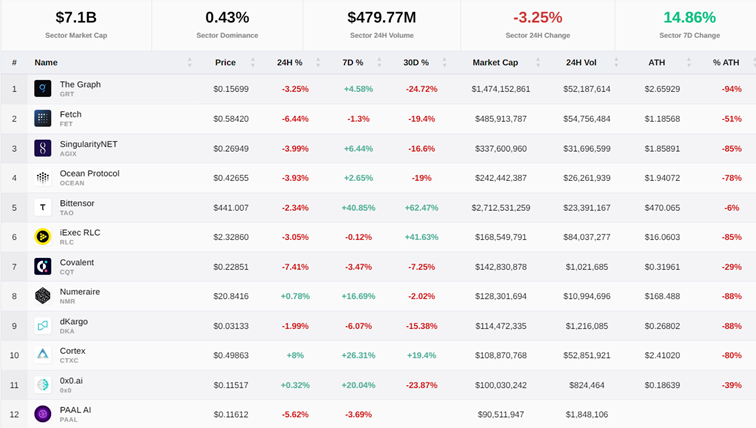756x428 pixels.
Task: Click the Bittensor TAO logo icon
Action: 43,207
